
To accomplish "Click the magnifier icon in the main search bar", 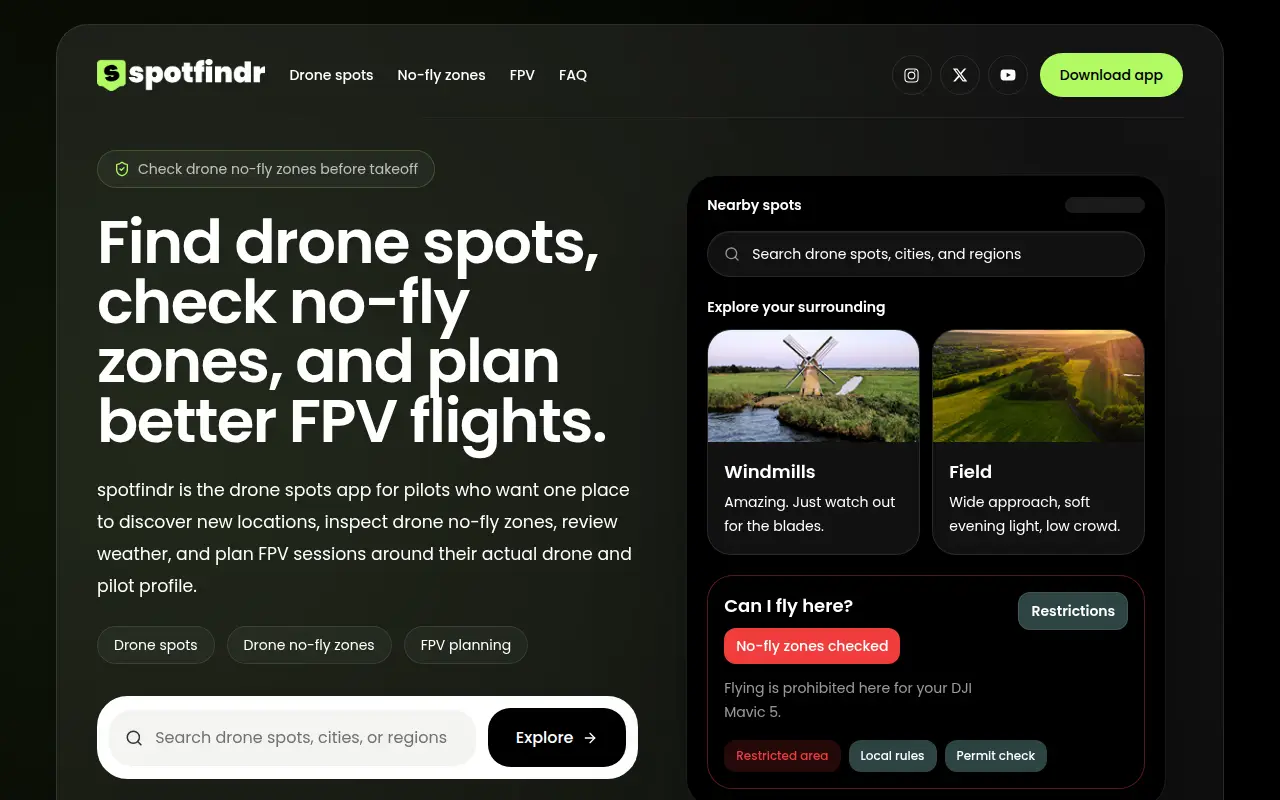I will coord(134,738).
